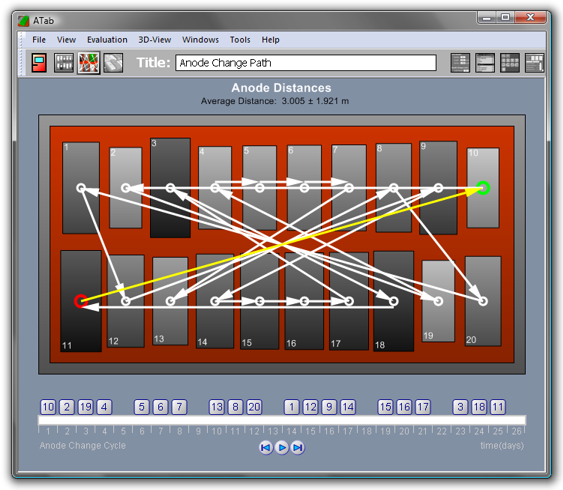Click the Average Distance text
Screen dimensions: 563x490
[x=275, y=101]
